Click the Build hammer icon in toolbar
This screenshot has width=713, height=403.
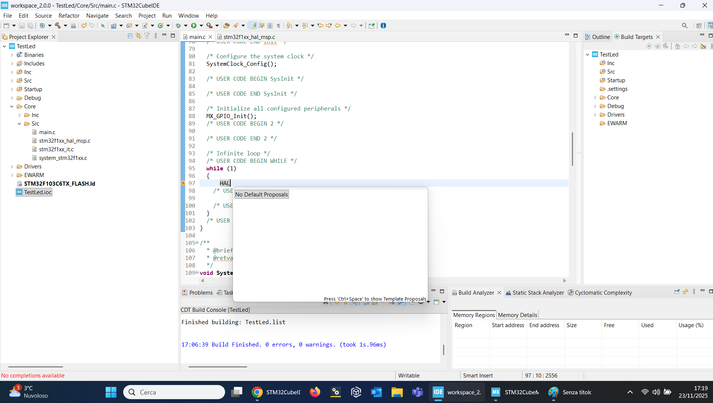tap(58, 25)
